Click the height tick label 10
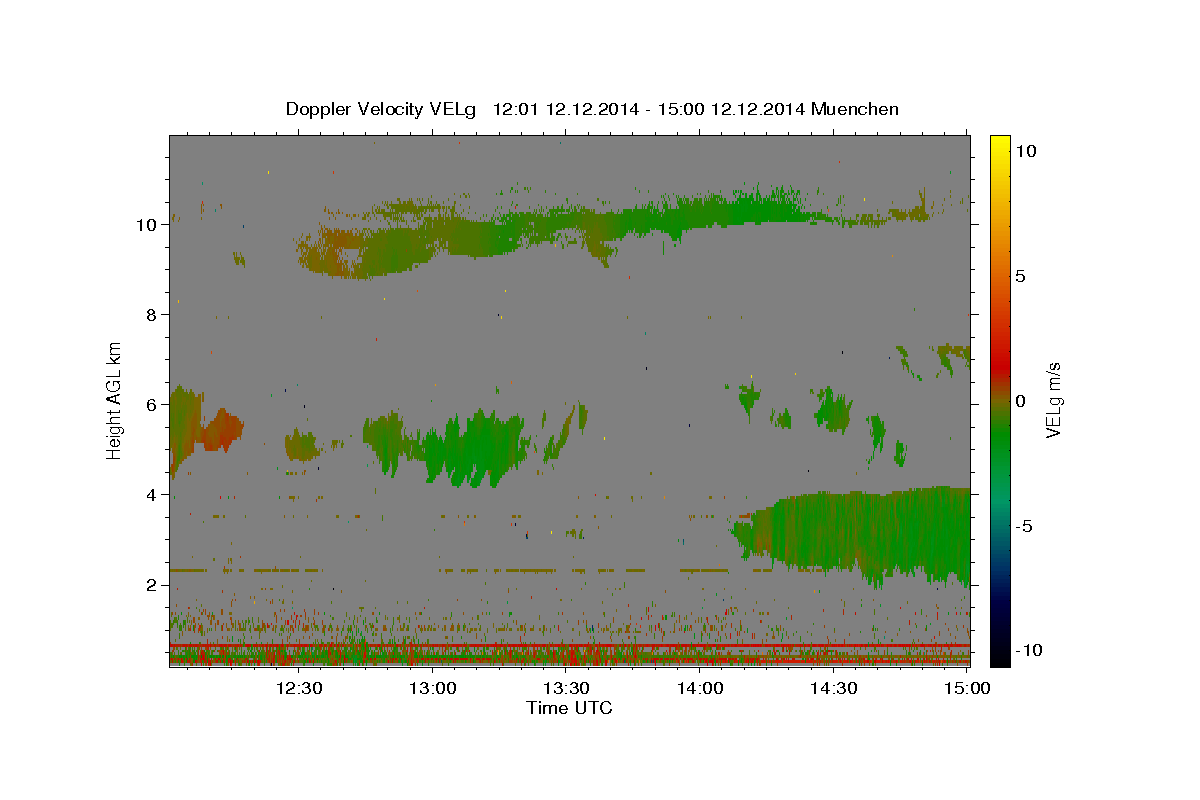The width and height of the screenshot is (1200, 800). click(x=147, y=225)
